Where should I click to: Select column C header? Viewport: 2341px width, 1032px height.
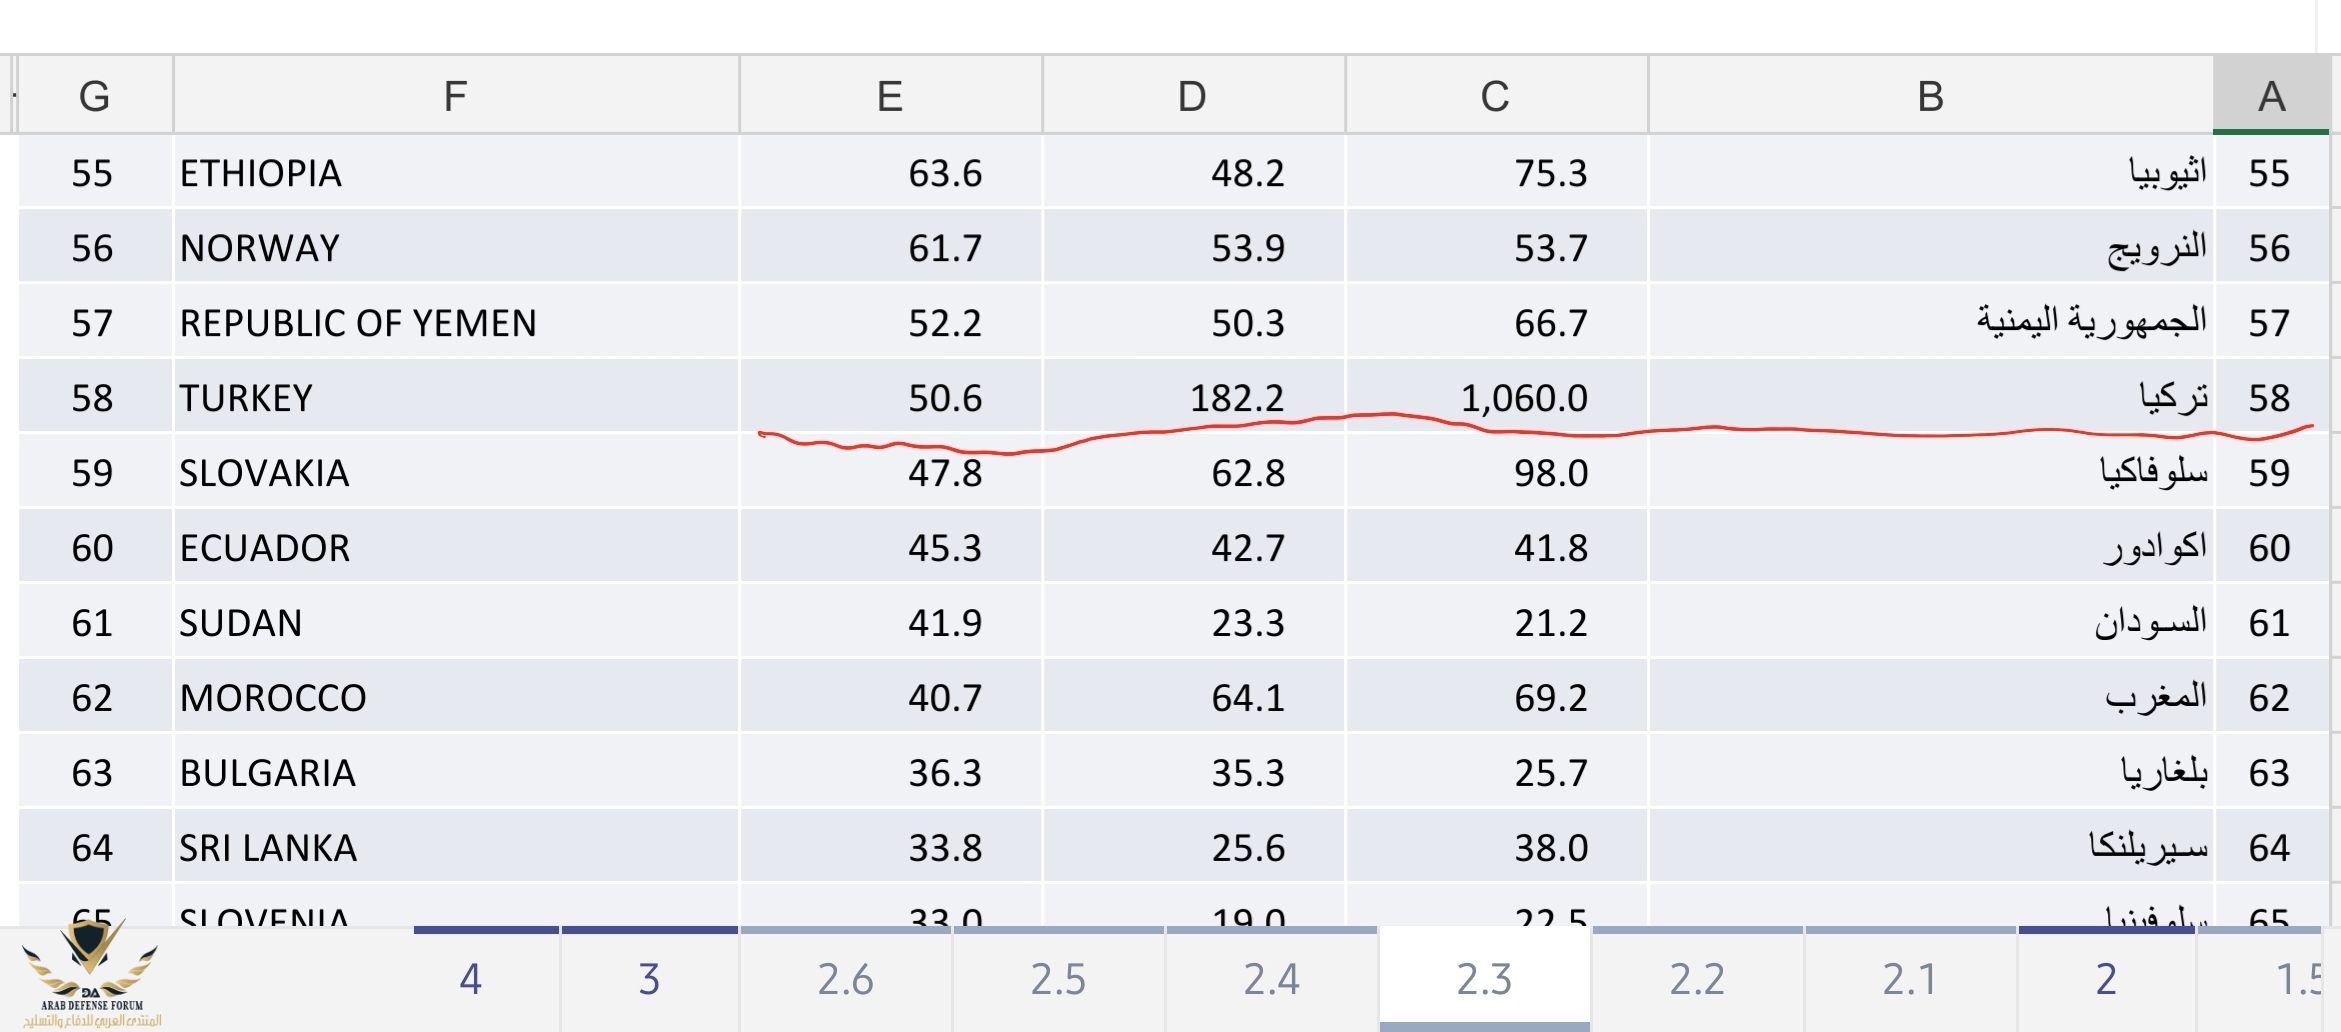[1495, 96]
